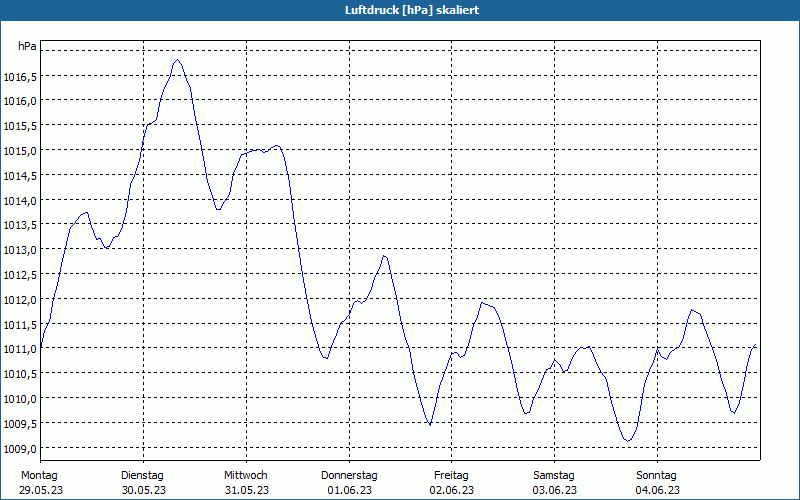
Task: Click the lowest pressure dip on Samstag
Action: tap(628, 441)
